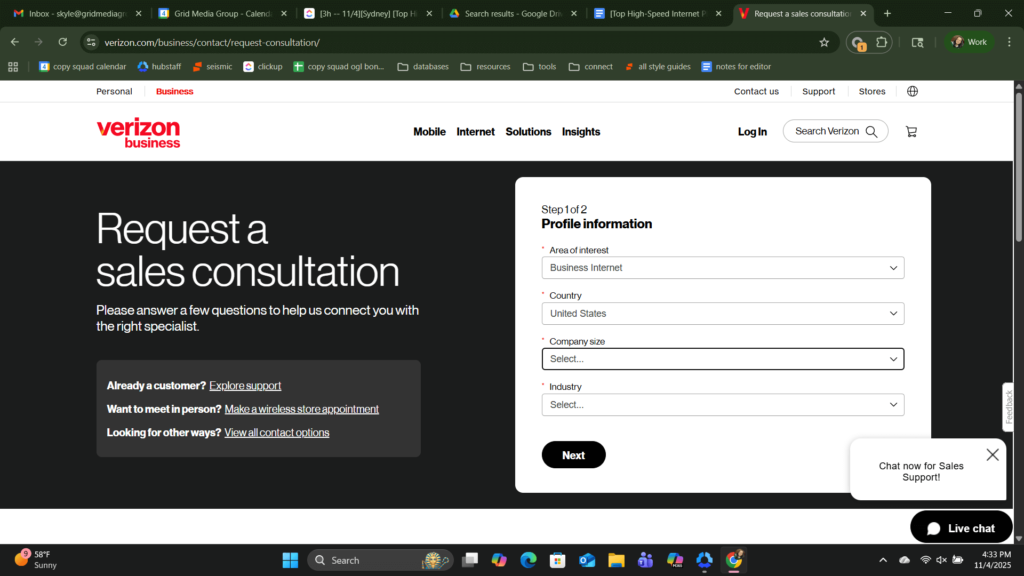Follow the Explore support link

pyautogui.click(x=245, y=386)
